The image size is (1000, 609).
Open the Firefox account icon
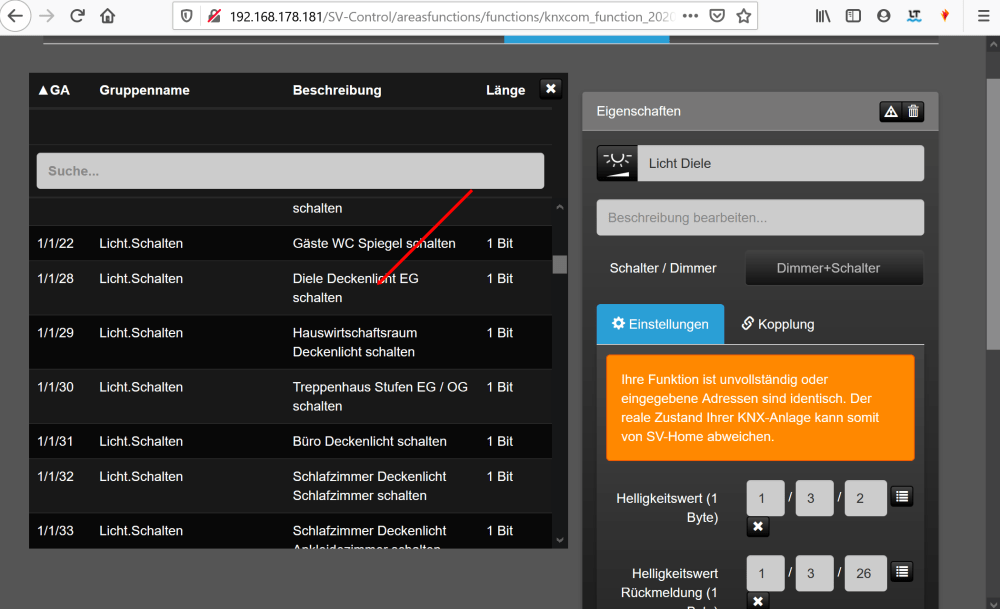(x=883, y=17)
